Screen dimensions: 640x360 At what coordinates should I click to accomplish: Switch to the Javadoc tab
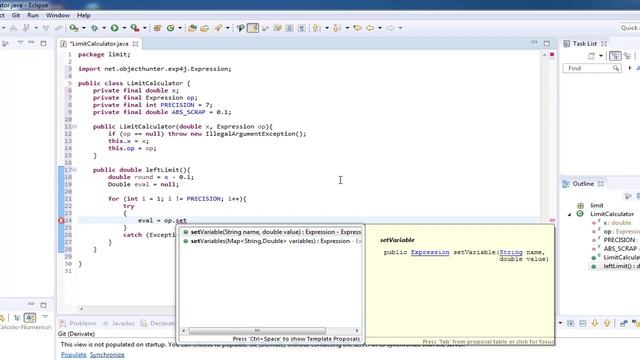(x=119, y=323)
